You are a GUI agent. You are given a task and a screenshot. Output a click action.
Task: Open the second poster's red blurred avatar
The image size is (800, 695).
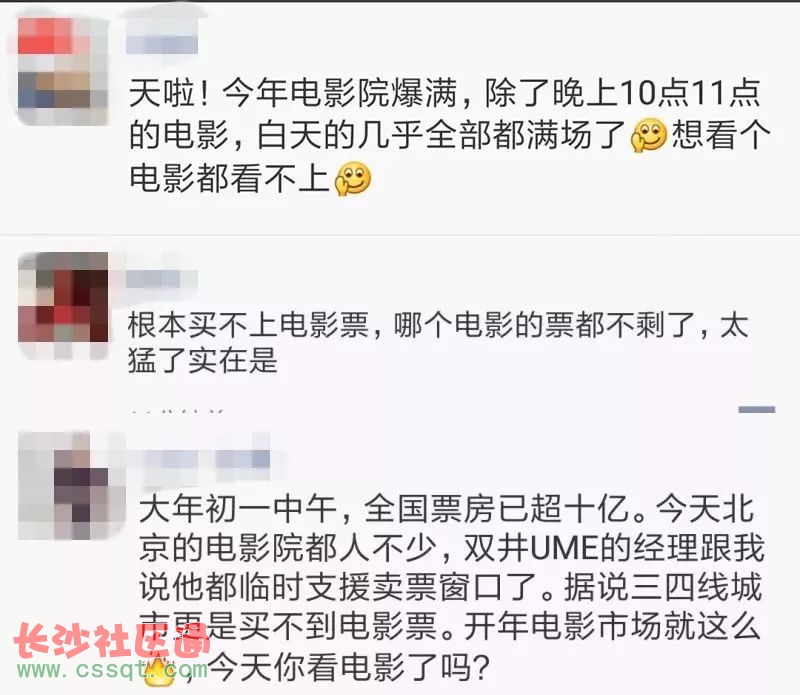tap(63, 304)
